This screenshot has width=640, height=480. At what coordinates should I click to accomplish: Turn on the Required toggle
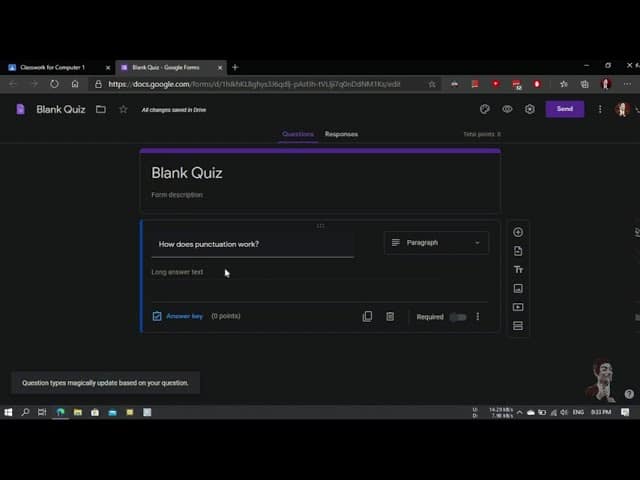tap(457, 317)
